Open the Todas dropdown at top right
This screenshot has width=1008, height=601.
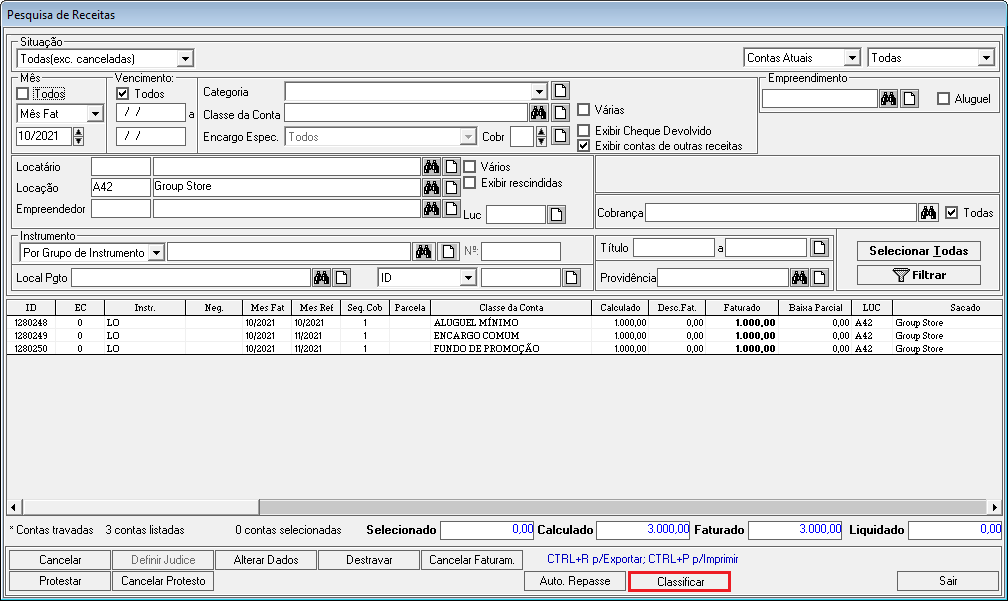point(987,58)
